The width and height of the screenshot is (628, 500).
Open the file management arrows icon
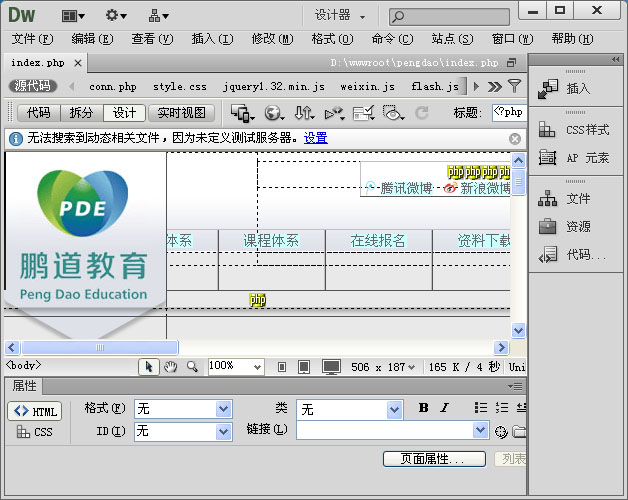304,113
